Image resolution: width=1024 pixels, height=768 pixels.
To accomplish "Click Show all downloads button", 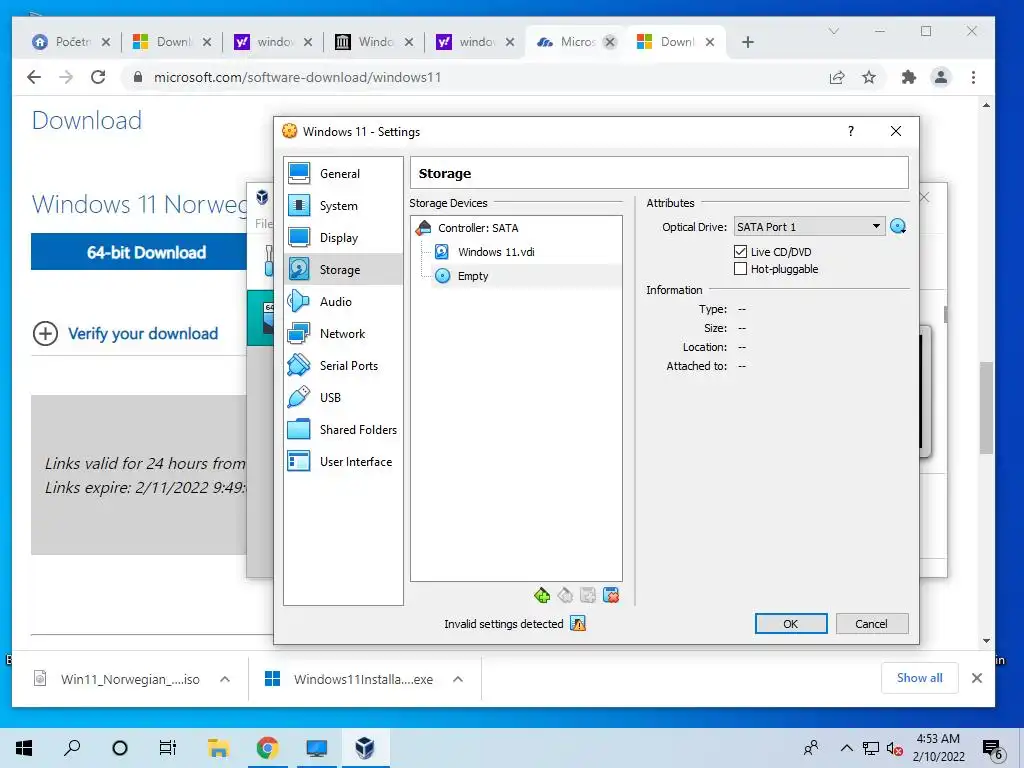I will pos(920,678).
